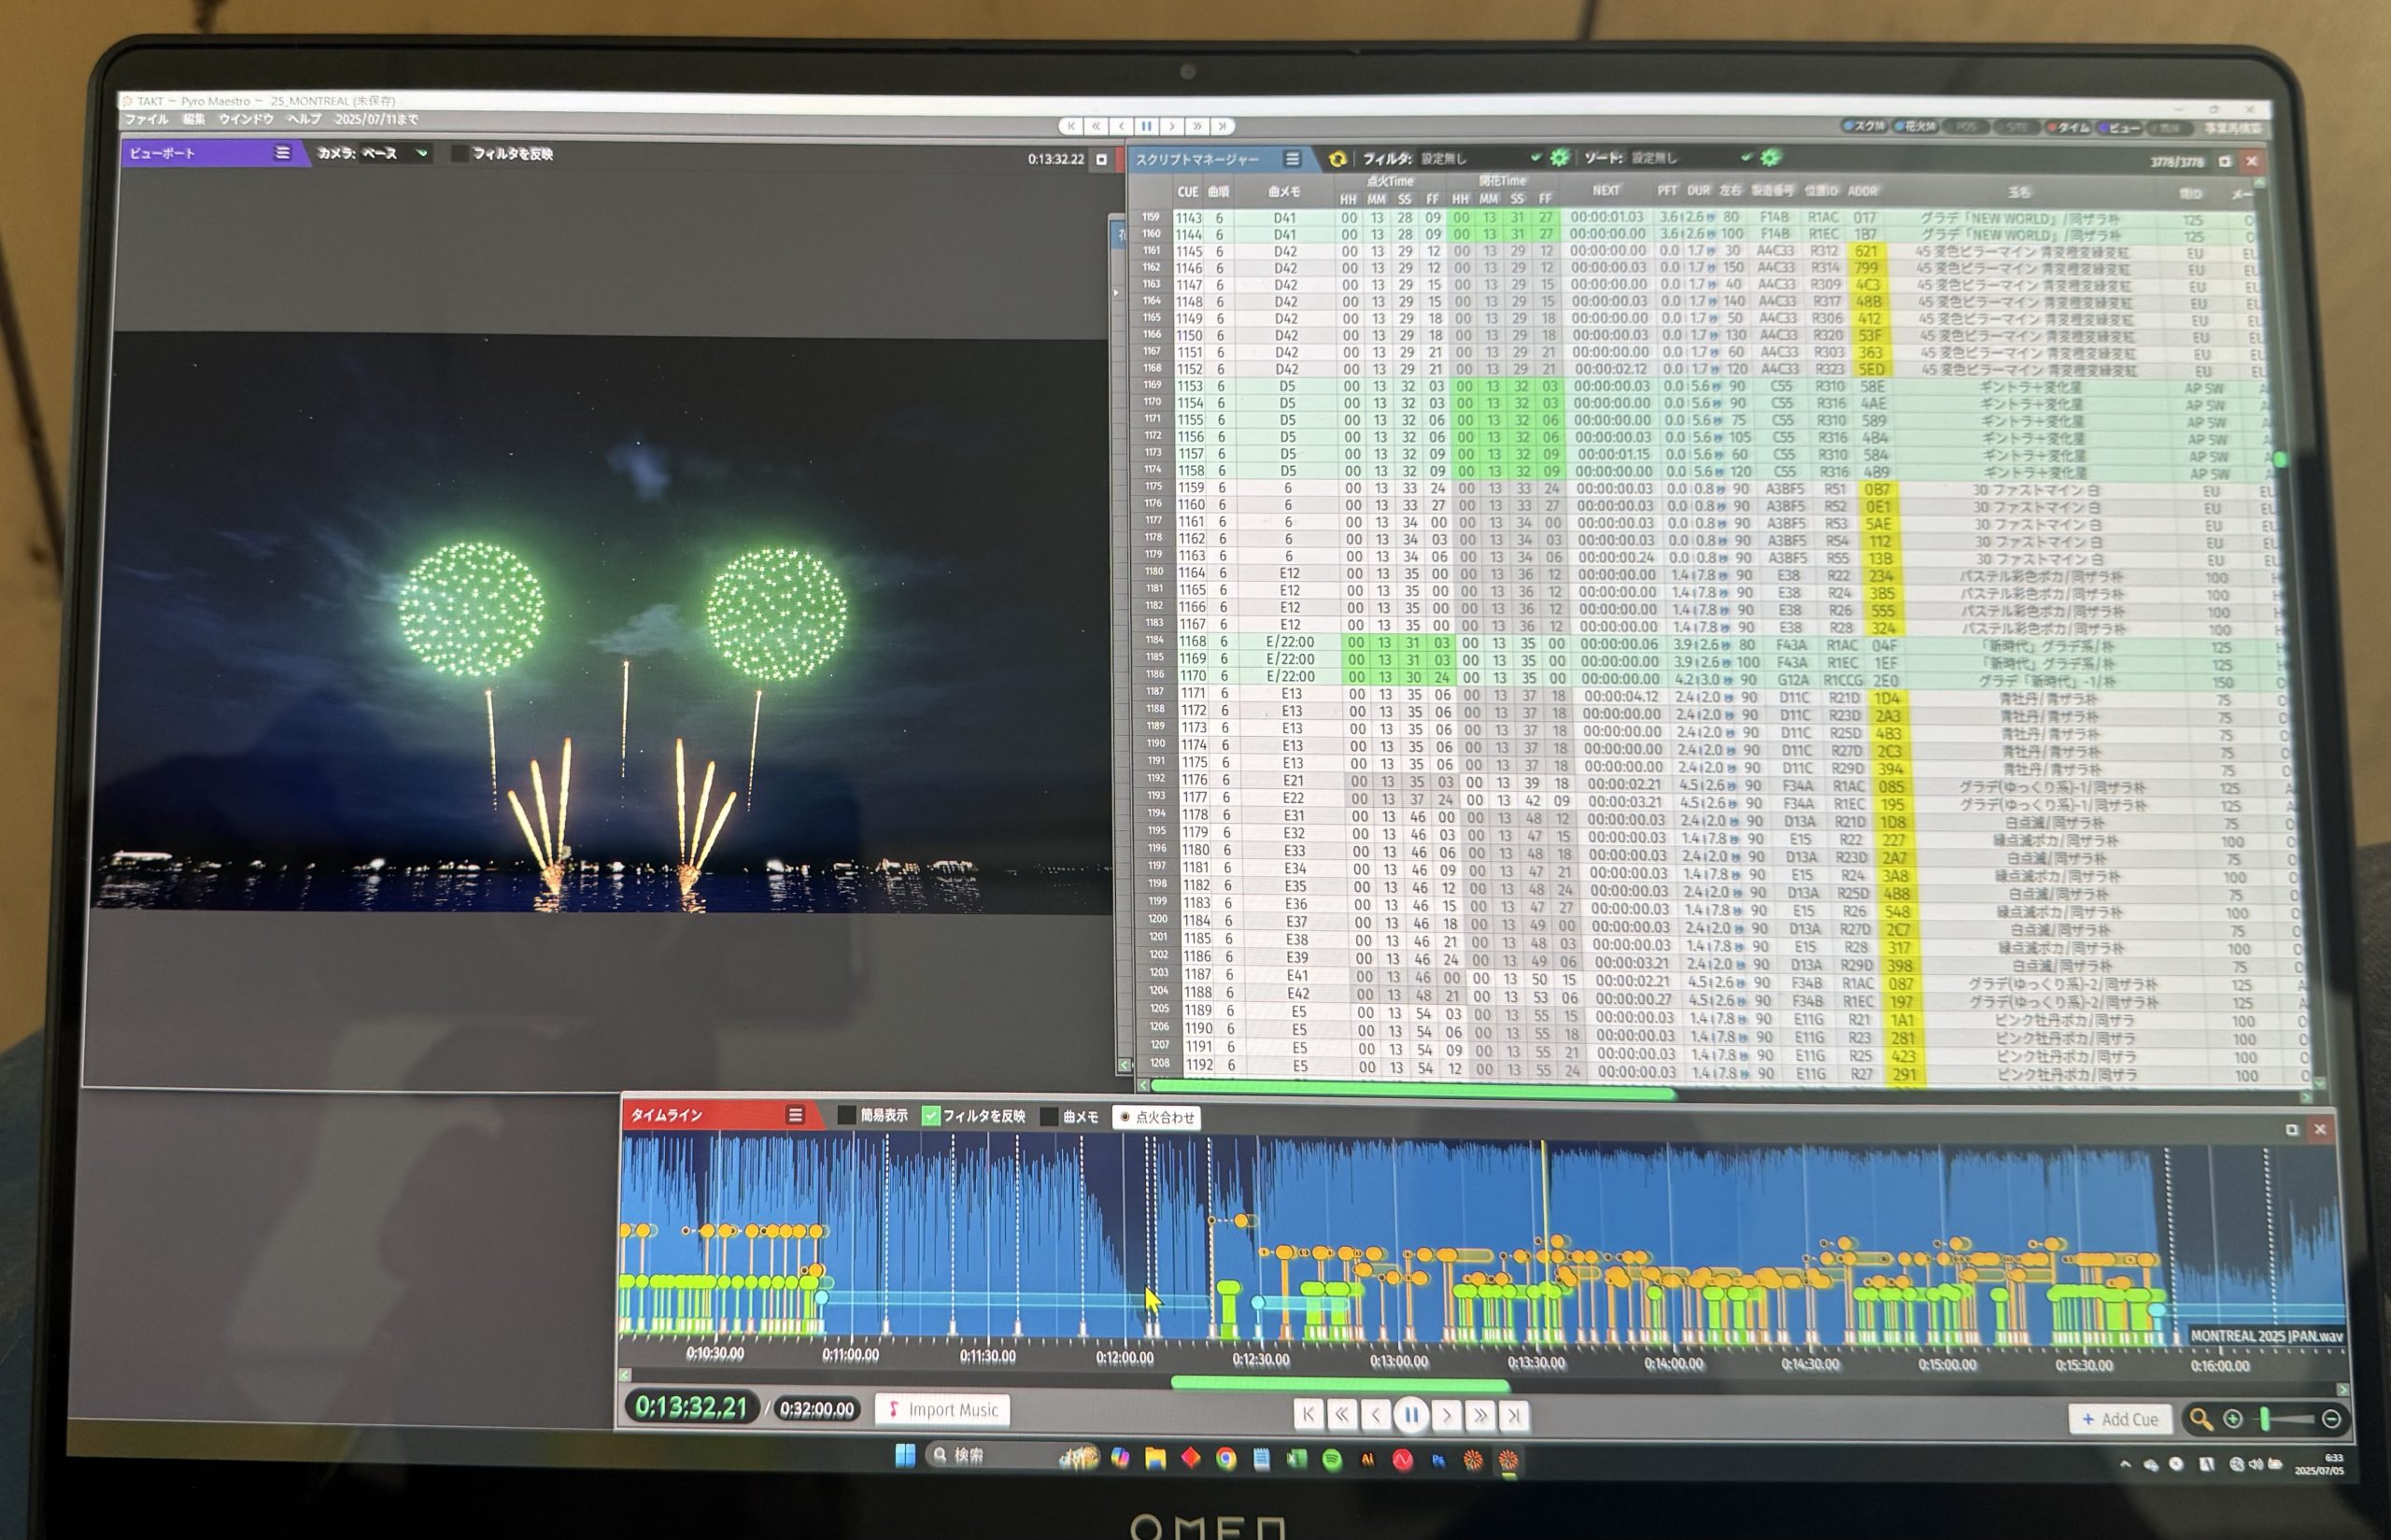Enable 簡易表示 checkbox in timeline
The width and height of the screenshot is (2391, 1540).
pyautogui.click(x=846, y=1115)
